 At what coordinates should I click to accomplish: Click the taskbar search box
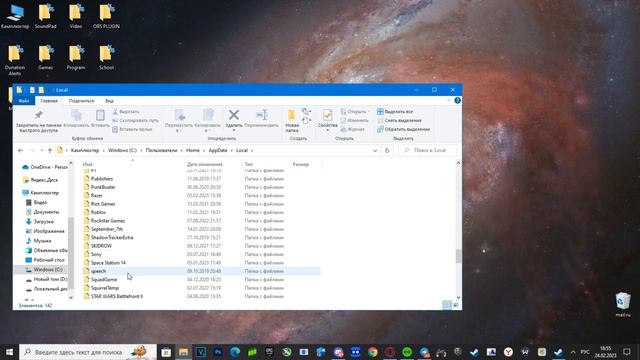(x=88, y=352)
